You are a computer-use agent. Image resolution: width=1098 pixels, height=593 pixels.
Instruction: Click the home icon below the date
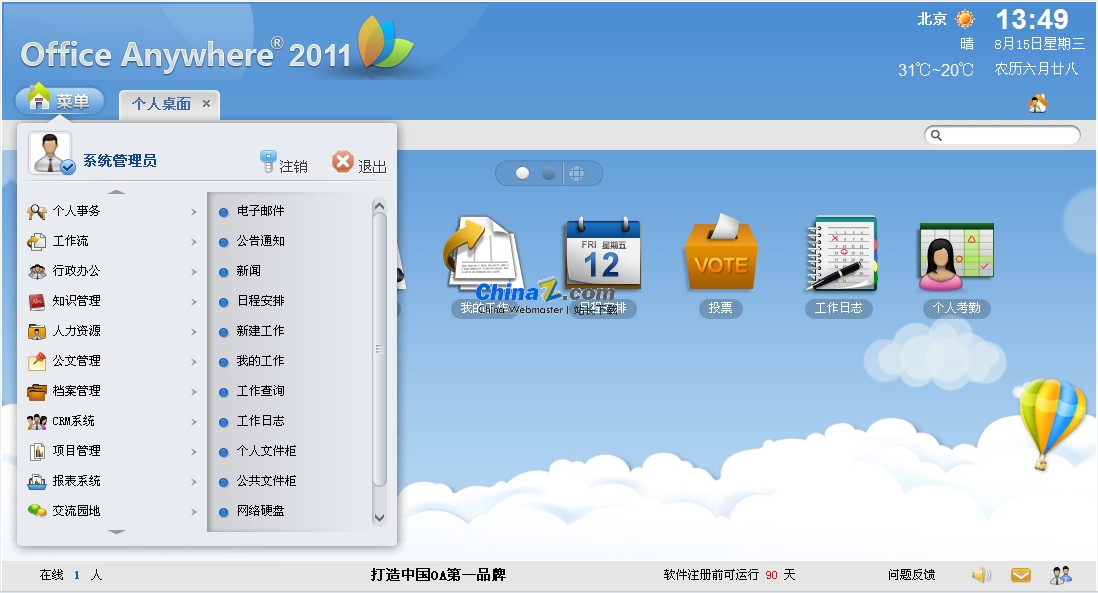tap(1038, 104)
